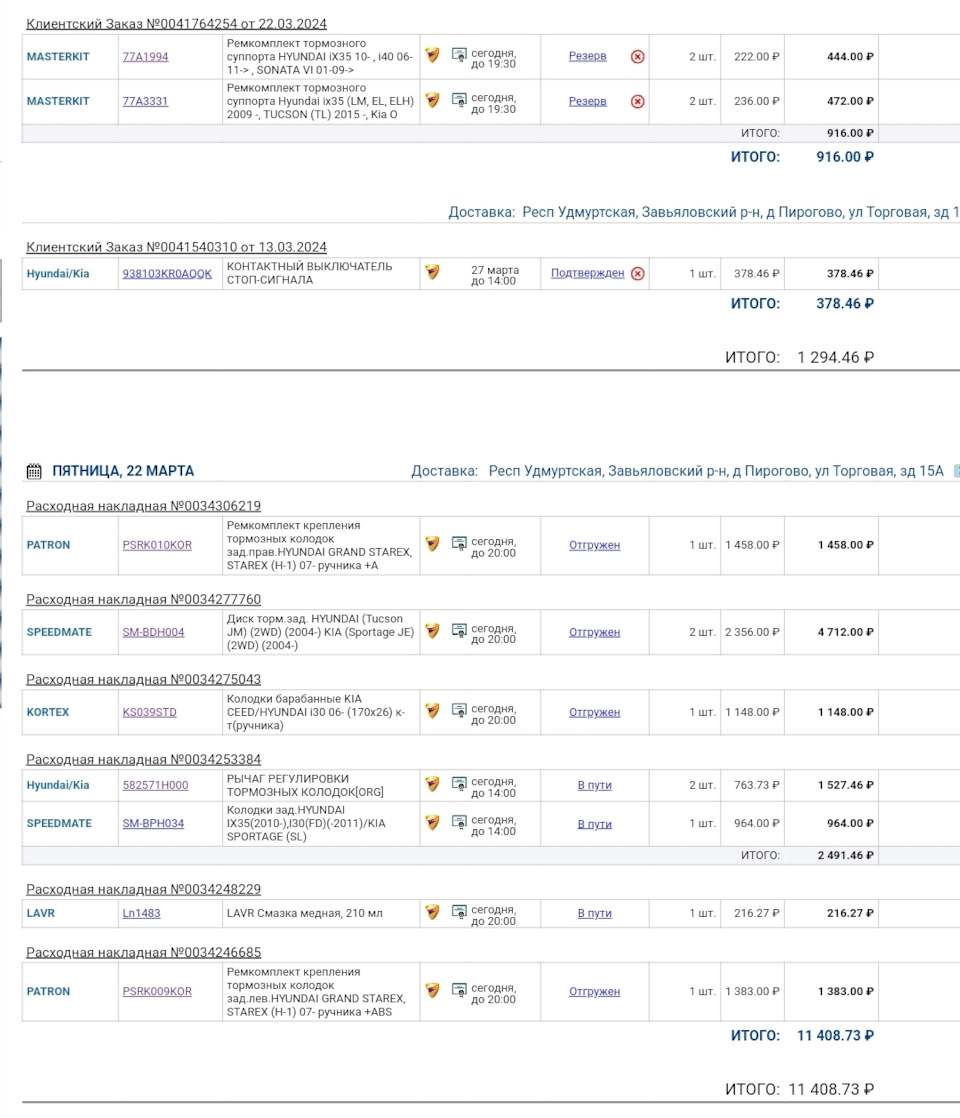The height and width of the screenshot is (1118, 960).
Task: Open the SM-BPH034 part number link
Action: coord(153,824)
